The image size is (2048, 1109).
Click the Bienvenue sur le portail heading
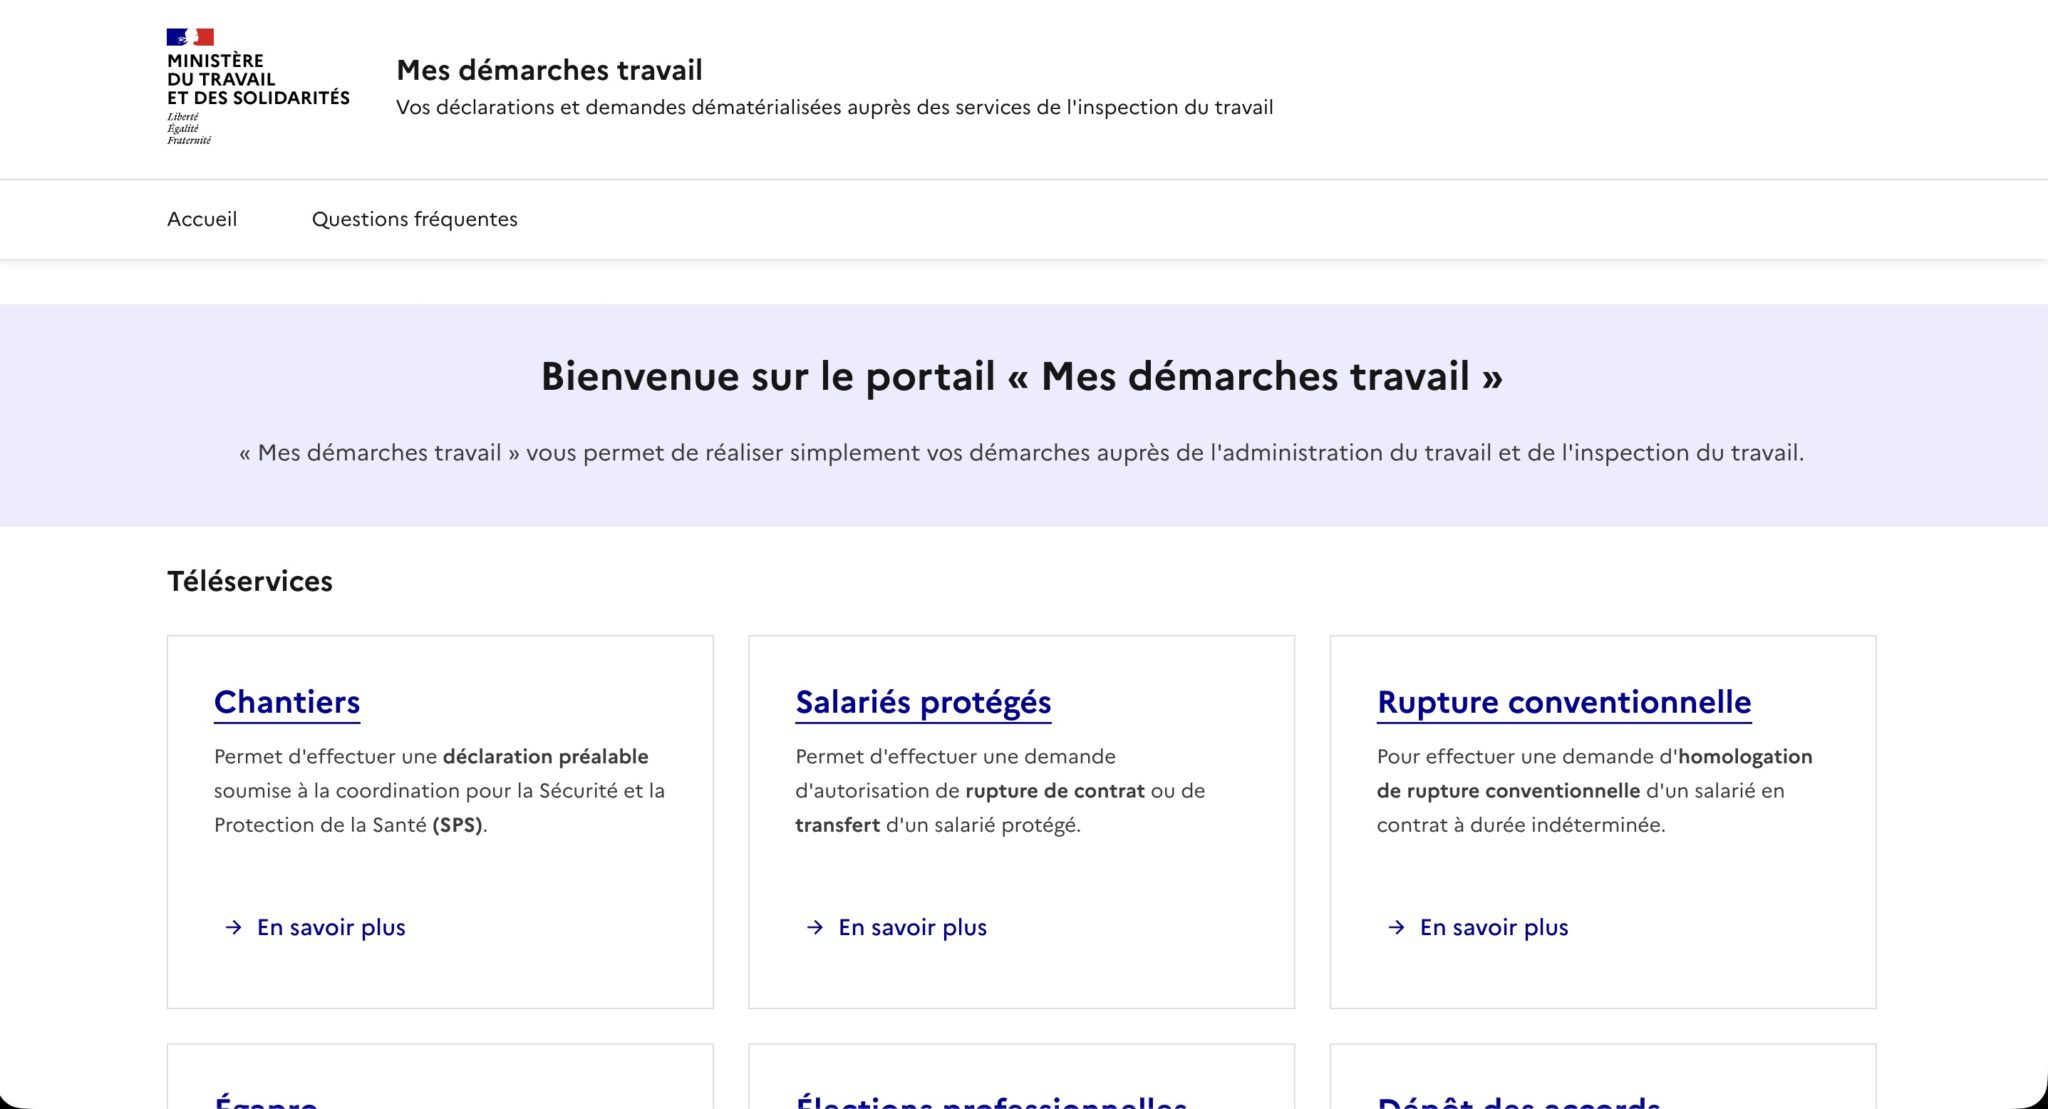[1022, 377]
